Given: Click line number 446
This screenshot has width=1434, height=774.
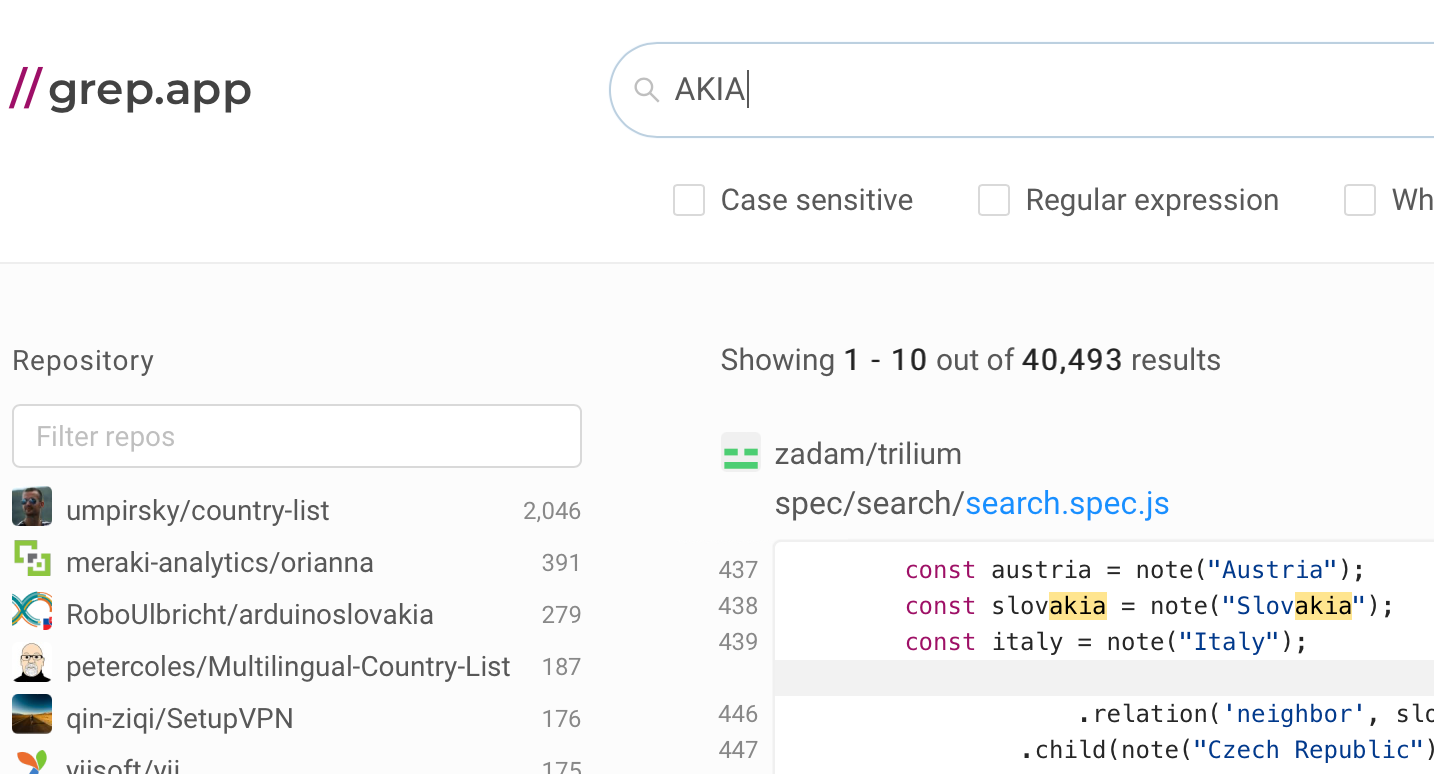Looking at the screenshot, I should pyautogui.click(x=738, y=714).
